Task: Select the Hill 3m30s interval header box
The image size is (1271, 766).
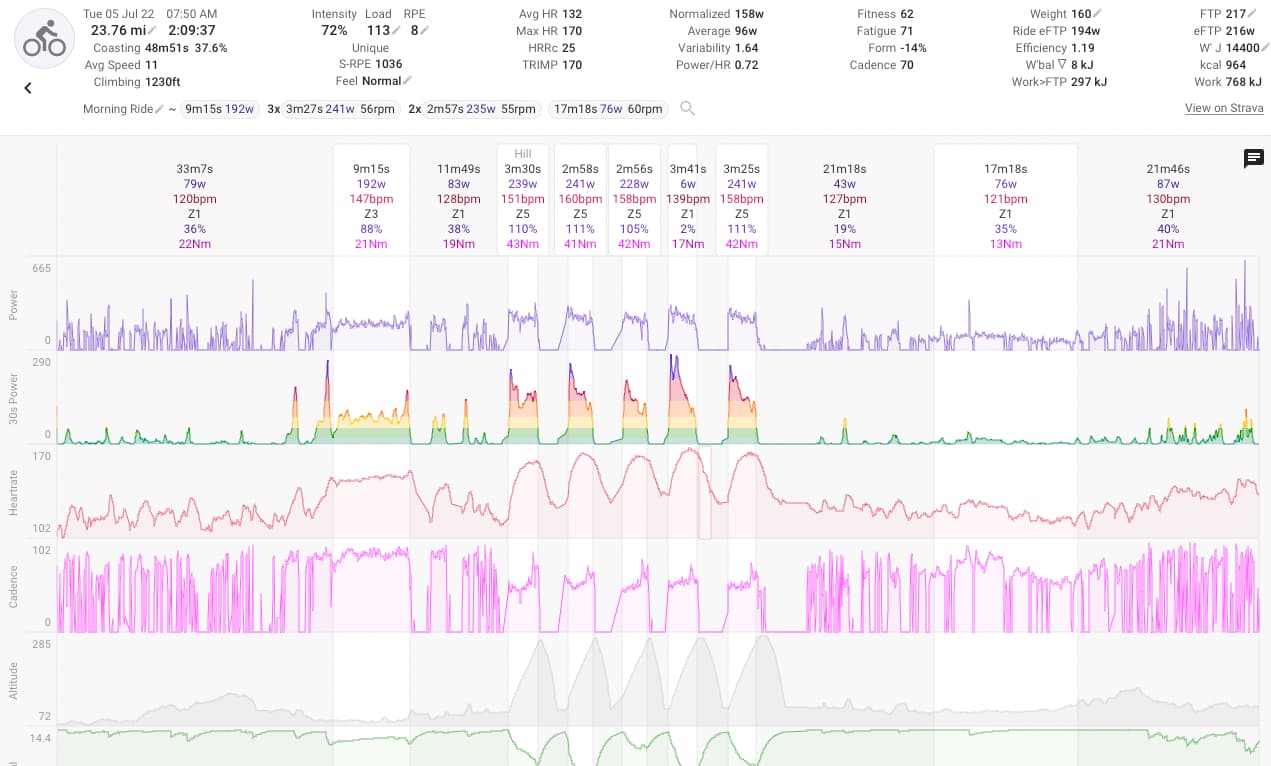Action: [x=523, y=199]
